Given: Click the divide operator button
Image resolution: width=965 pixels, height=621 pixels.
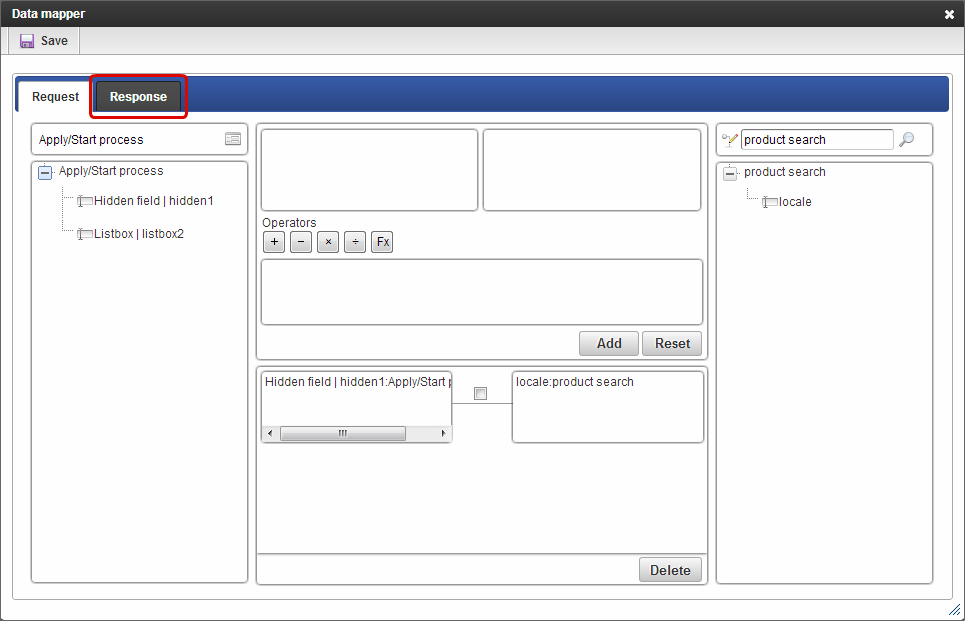Looking at the screenshot, I should point(355,242).
